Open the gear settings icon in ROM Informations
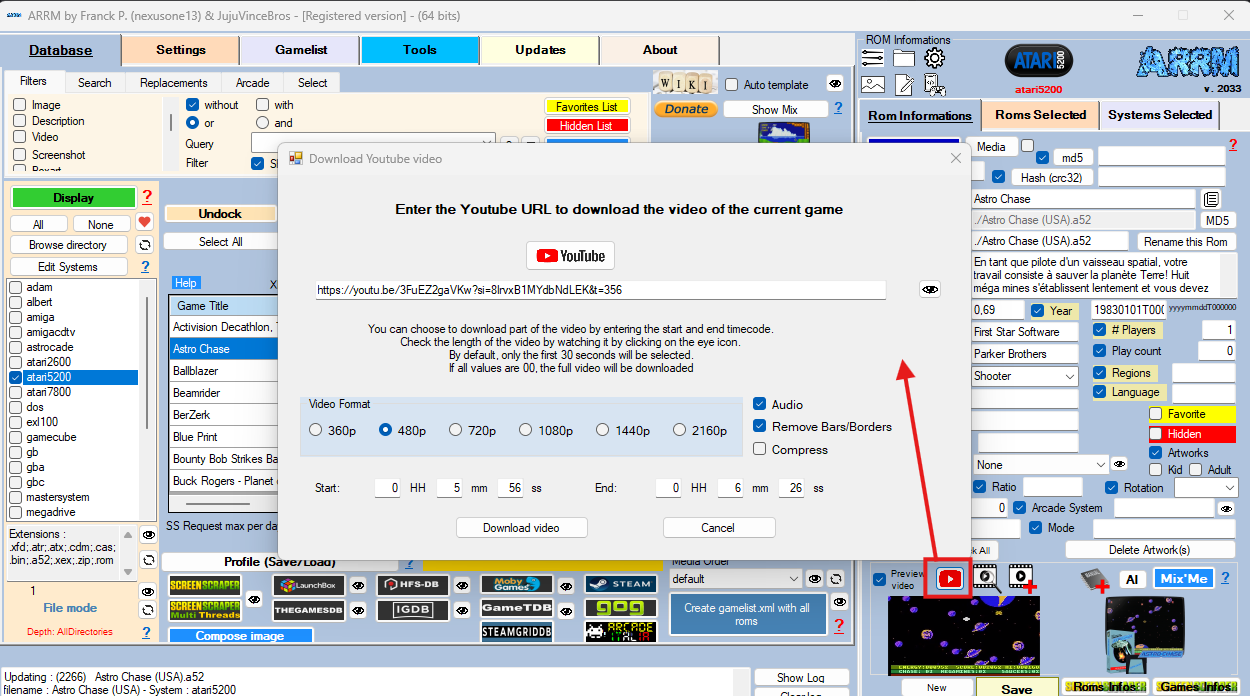 coord(934,59)
